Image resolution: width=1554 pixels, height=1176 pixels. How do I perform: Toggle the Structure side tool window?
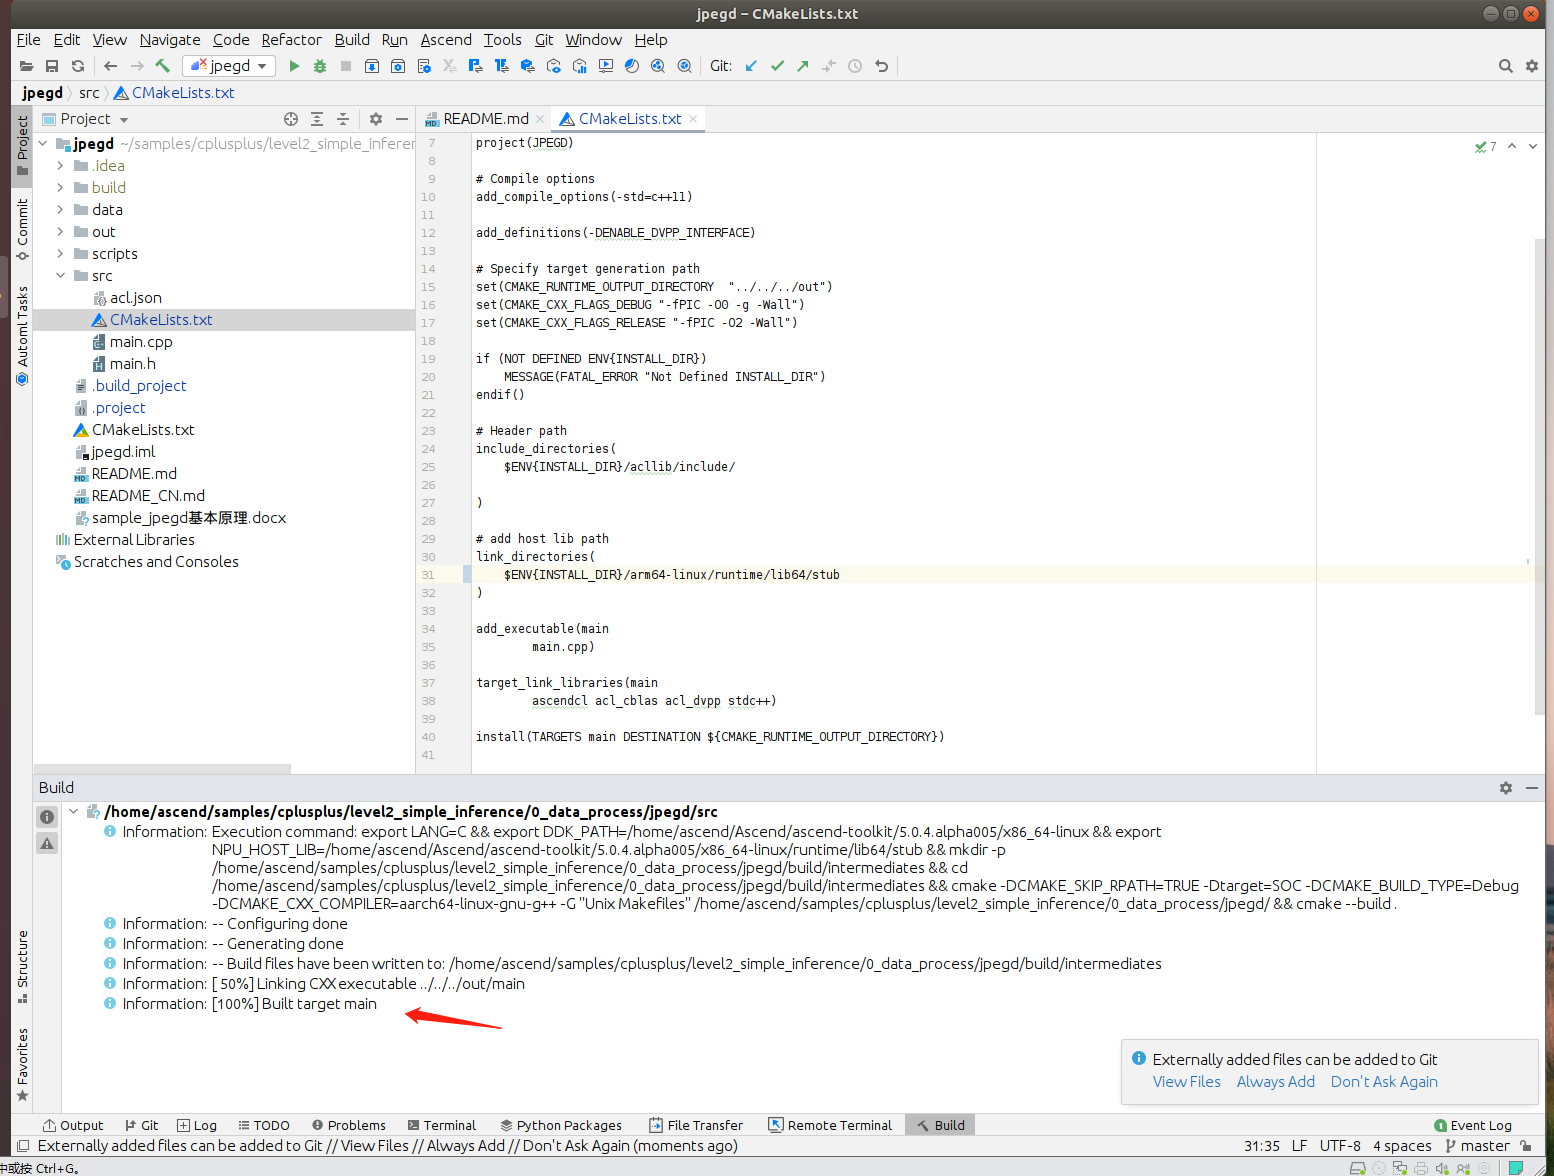coord(22,966)
